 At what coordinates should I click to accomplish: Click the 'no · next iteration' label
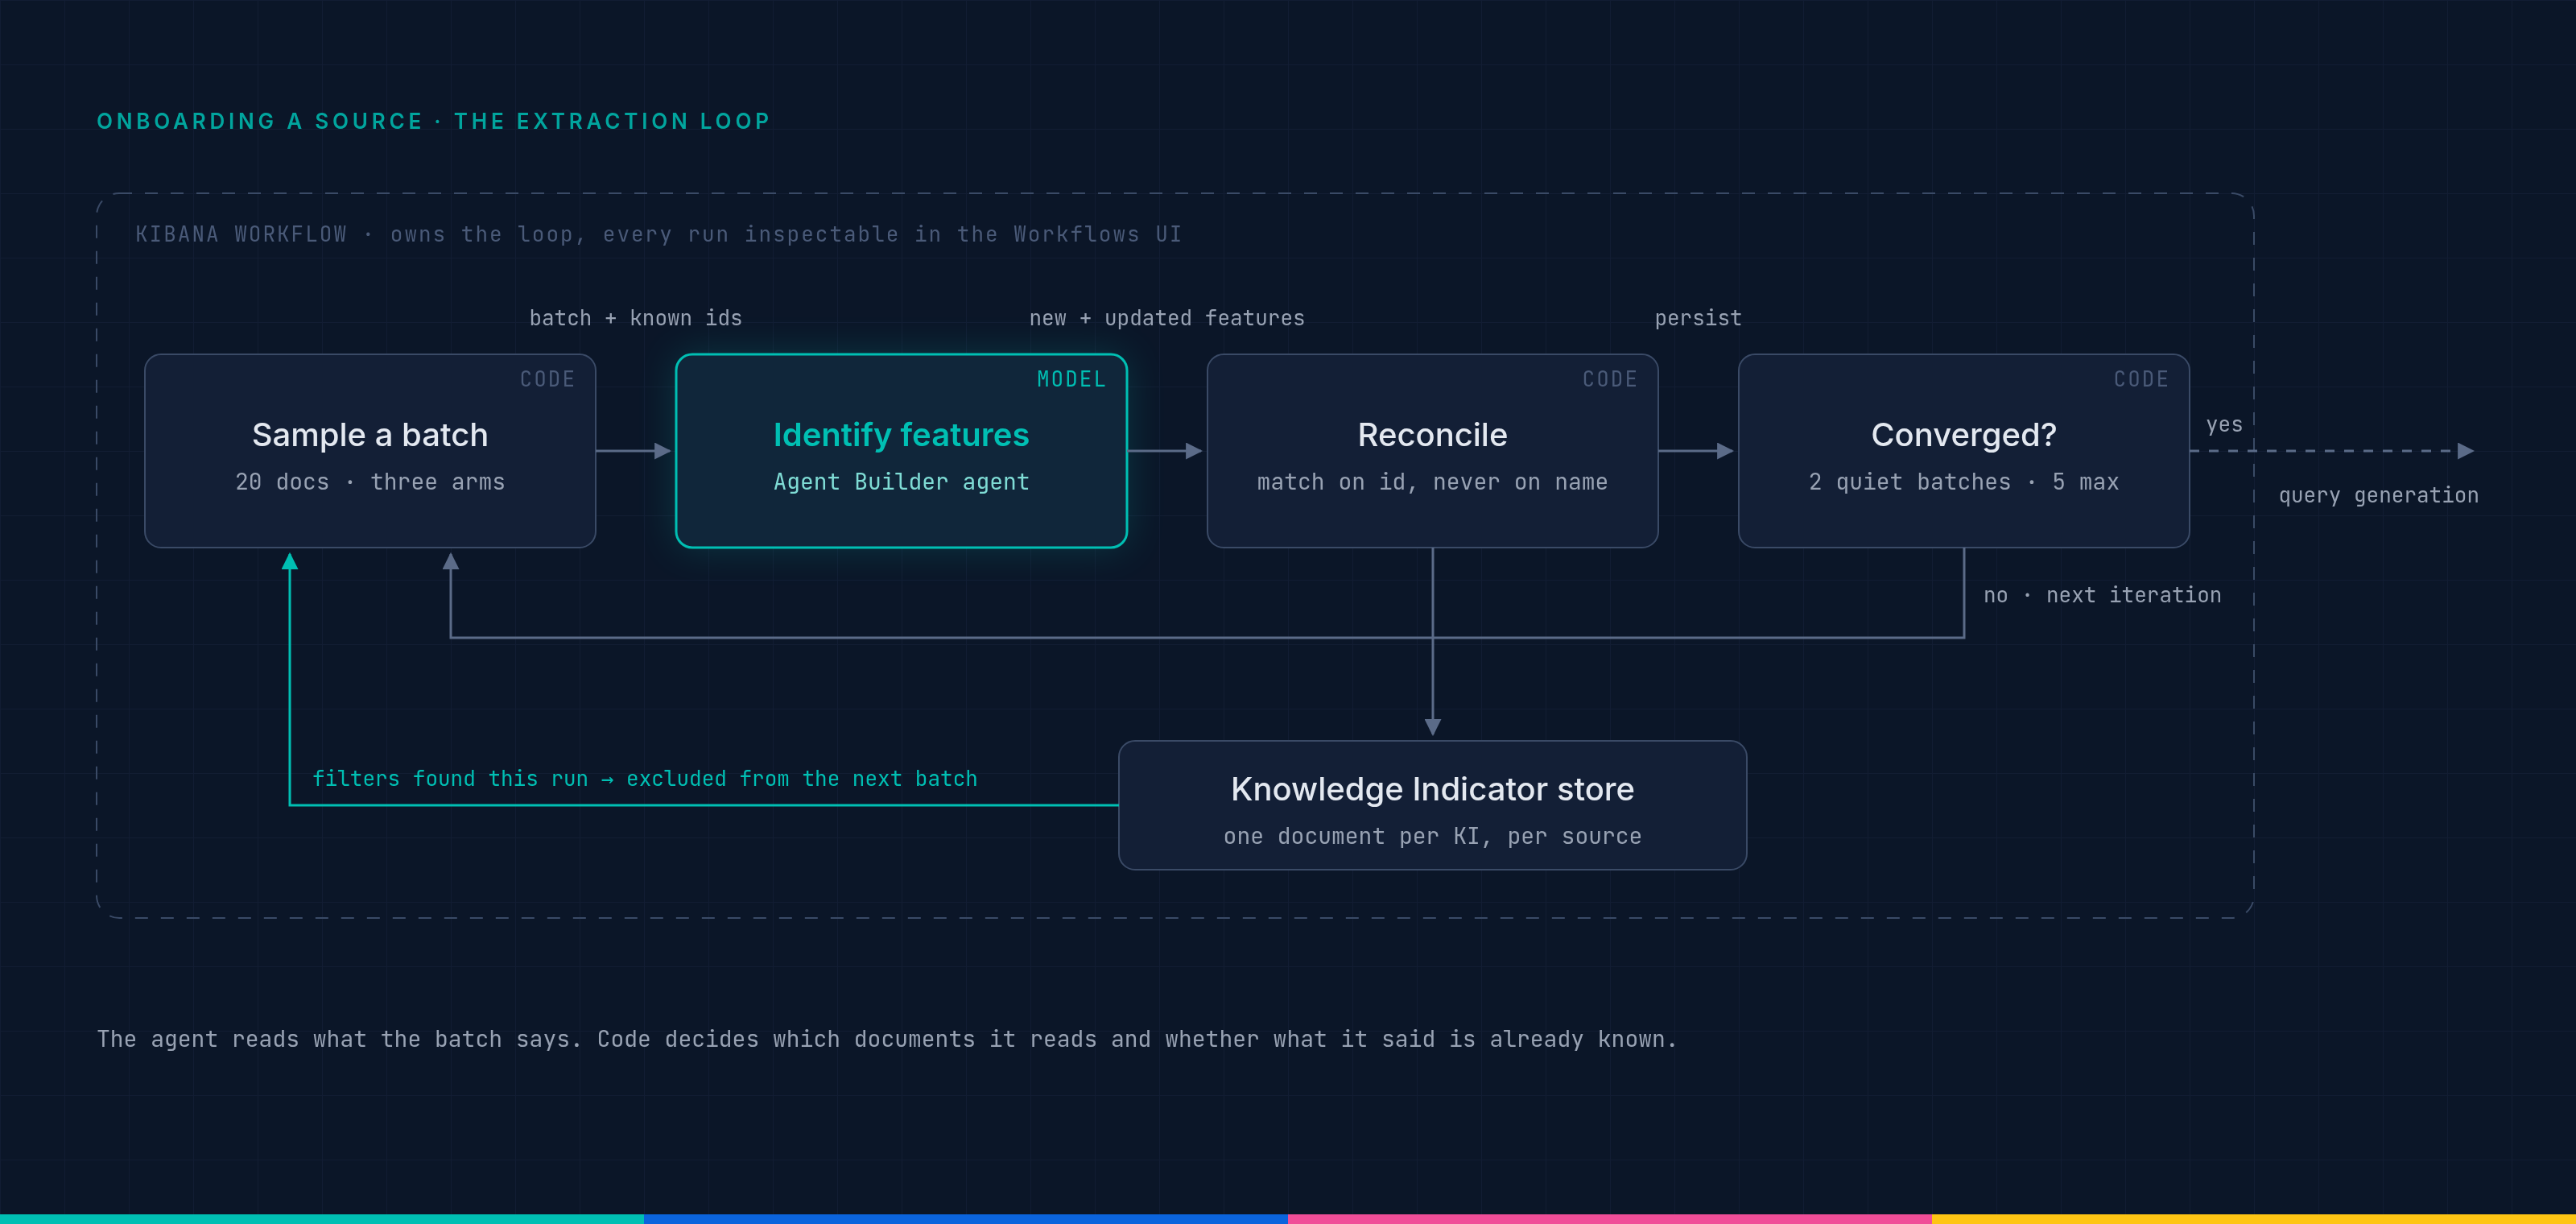tap(2103, 595)
